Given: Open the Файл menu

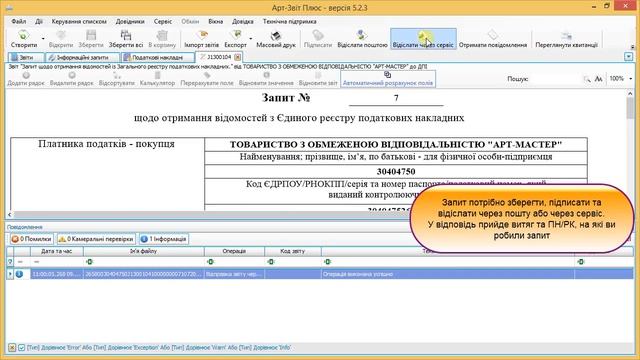Looking at the screenshot, I should click(x=18, y=21).
